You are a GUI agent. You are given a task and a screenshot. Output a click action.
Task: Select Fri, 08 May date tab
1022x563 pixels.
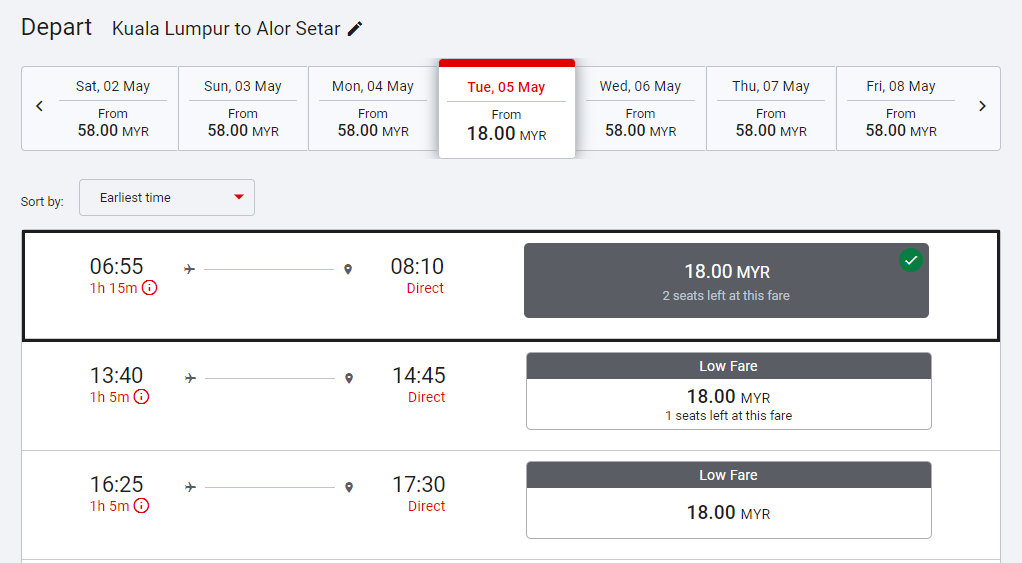tap(901, 108)
